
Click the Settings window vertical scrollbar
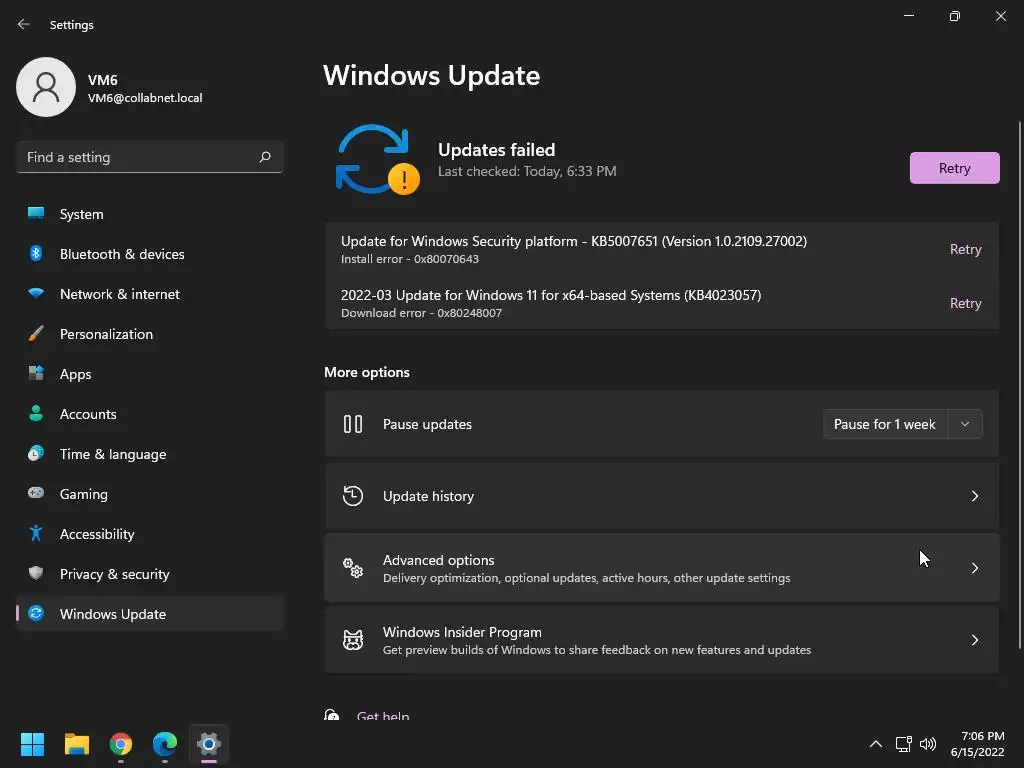(x=1019, y=384)
